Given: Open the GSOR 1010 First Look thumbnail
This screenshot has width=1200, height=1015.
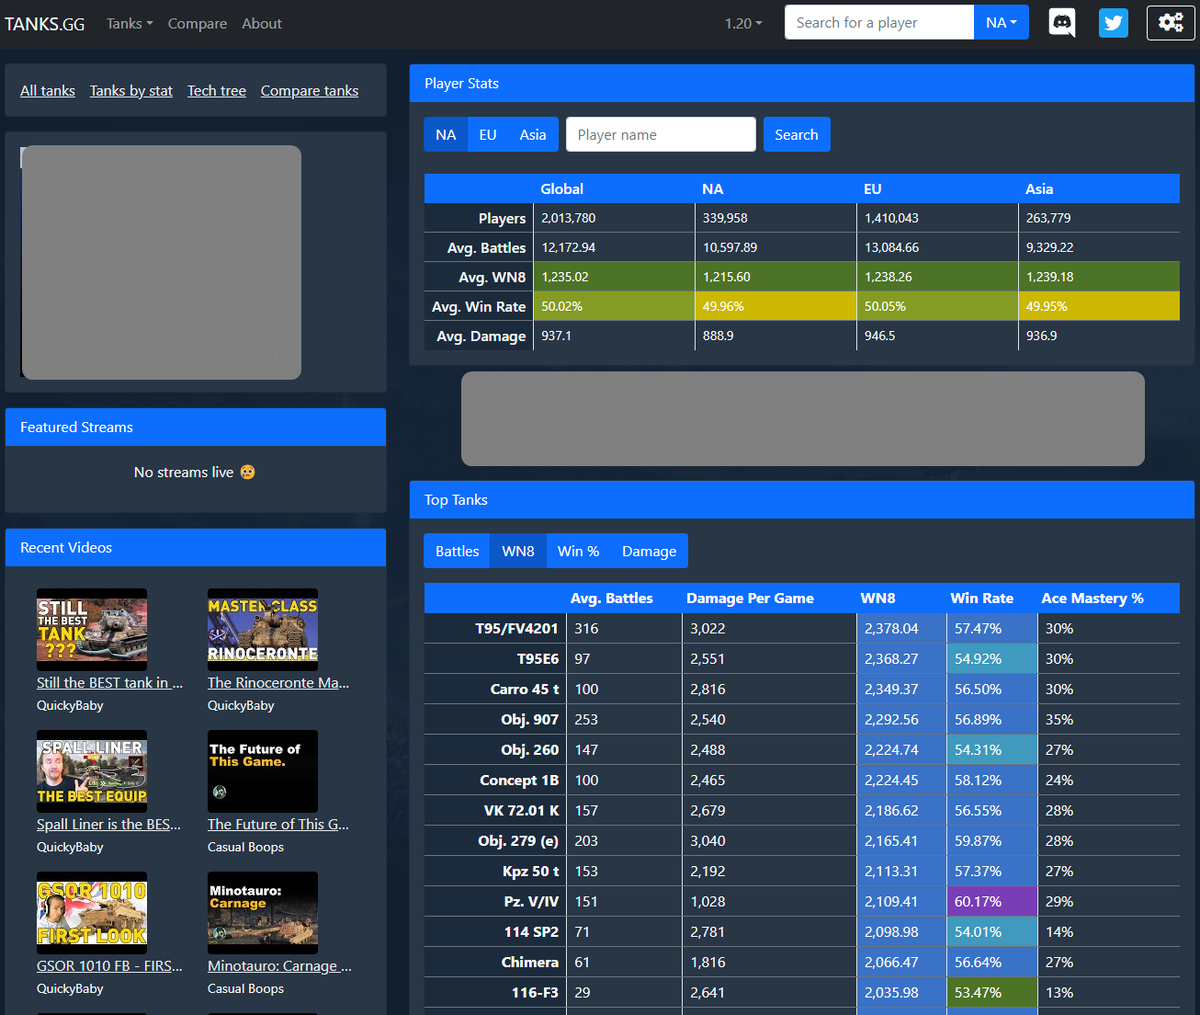Looking at the screenshot, I should 92,913.
